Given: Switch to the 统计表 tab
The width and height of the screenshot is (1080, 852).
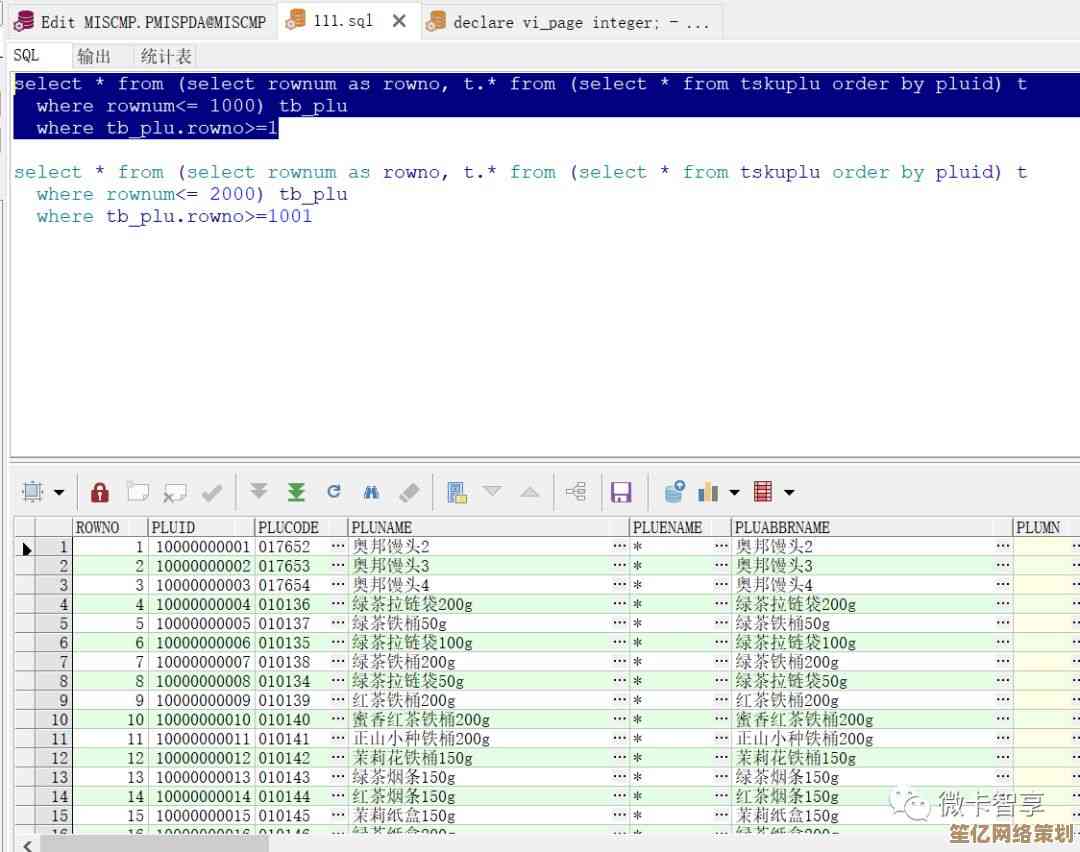Looking at the screenshot, I should point(166,56).
